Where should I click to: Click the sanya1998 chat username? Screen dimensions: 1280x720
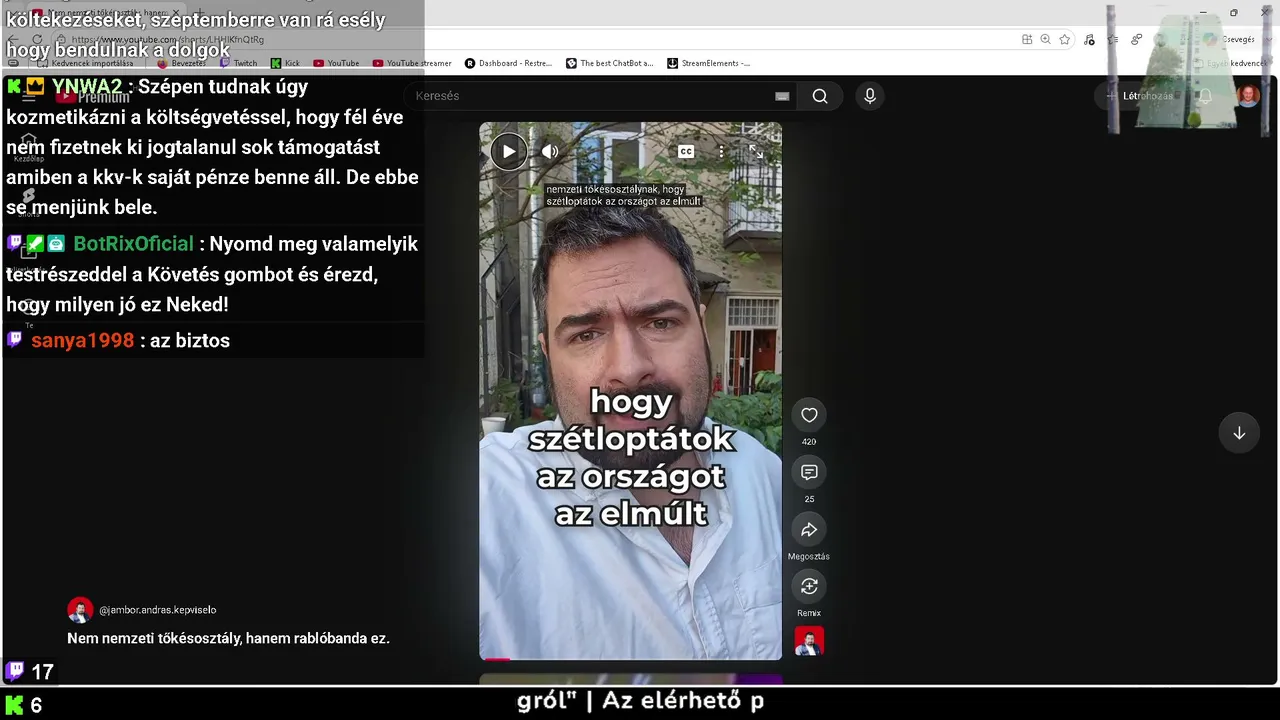pyautogui.click(x=82, y=341)
